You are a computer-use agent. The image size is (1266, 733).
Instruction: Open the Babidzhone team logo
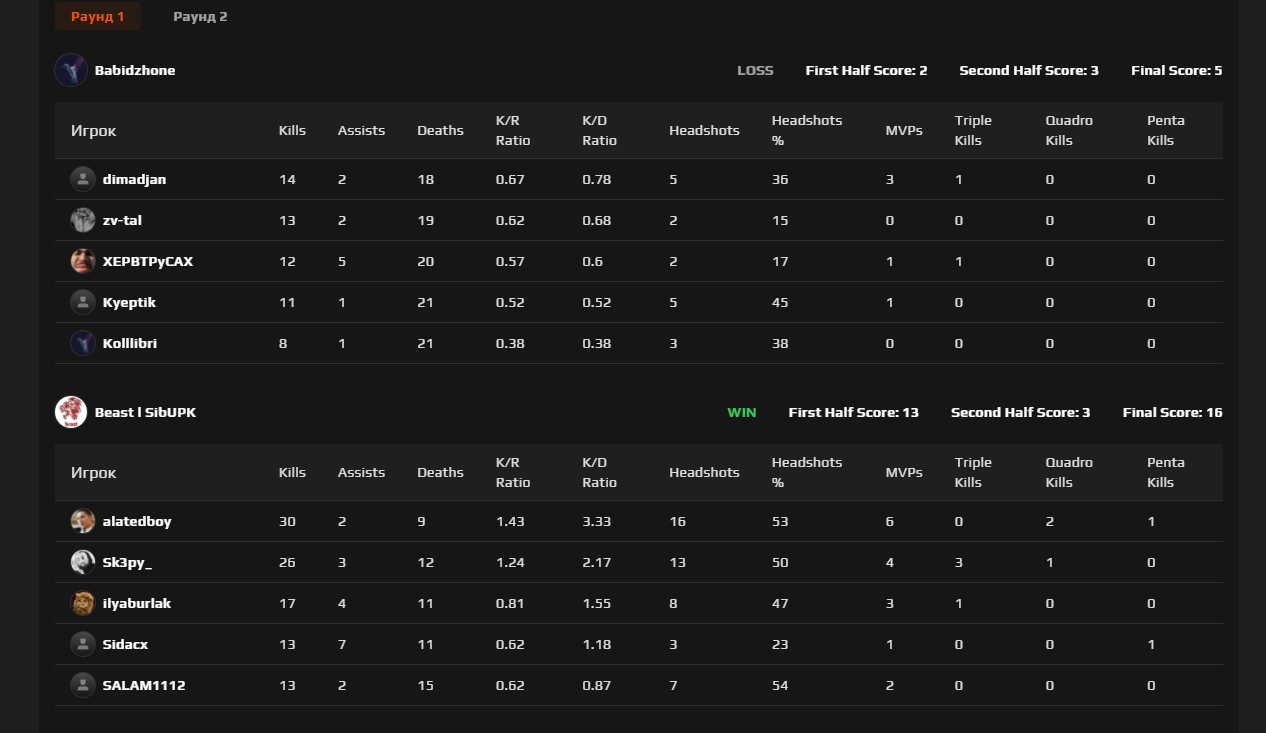pyautogui.click(x=71, y=70)
